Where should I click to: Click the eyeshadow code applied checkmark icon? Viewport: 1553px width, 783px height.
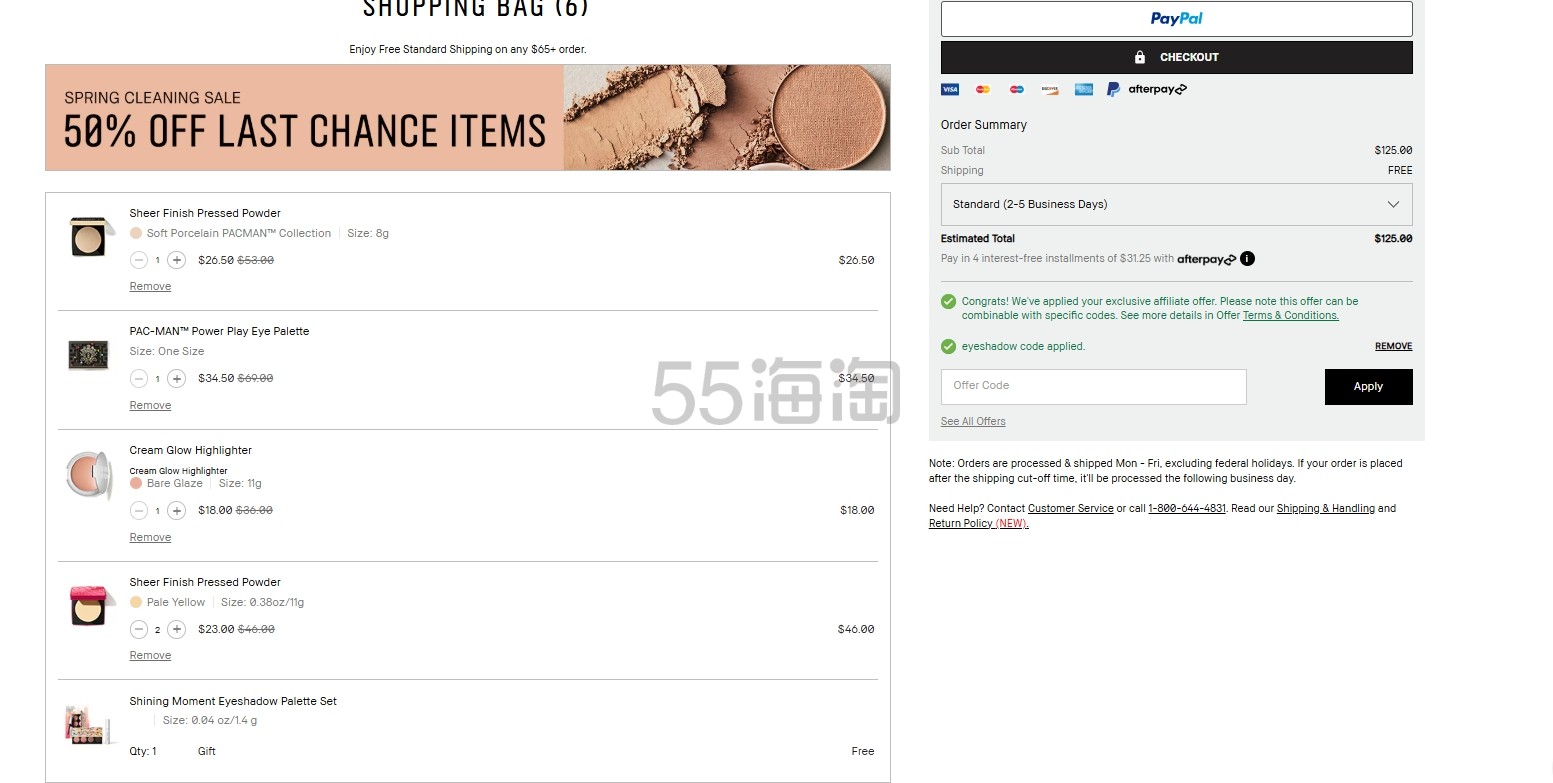tap(948, 347)
